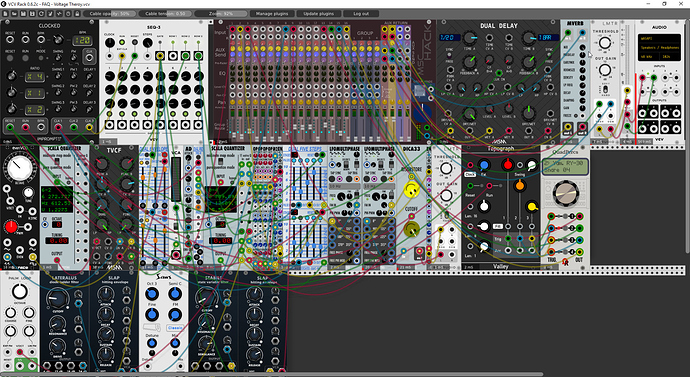Click horizontal scrollbar at bottom
The width and height of the screenshot is (690, 377).
click(272, 375)
